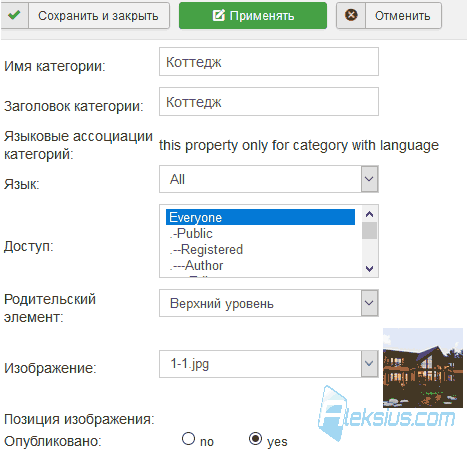Click the access list scrollbar thumb

click(369, 230)
